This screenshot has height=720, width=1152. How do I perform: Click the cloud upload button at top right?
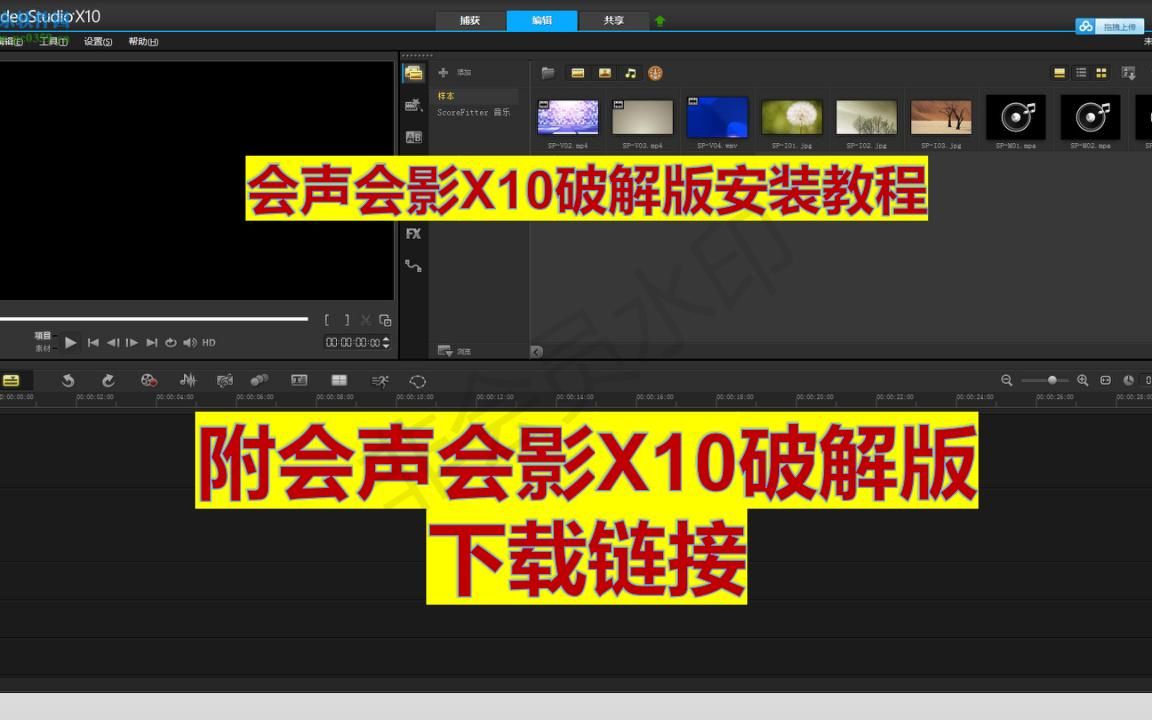(x=1109, y=26)
